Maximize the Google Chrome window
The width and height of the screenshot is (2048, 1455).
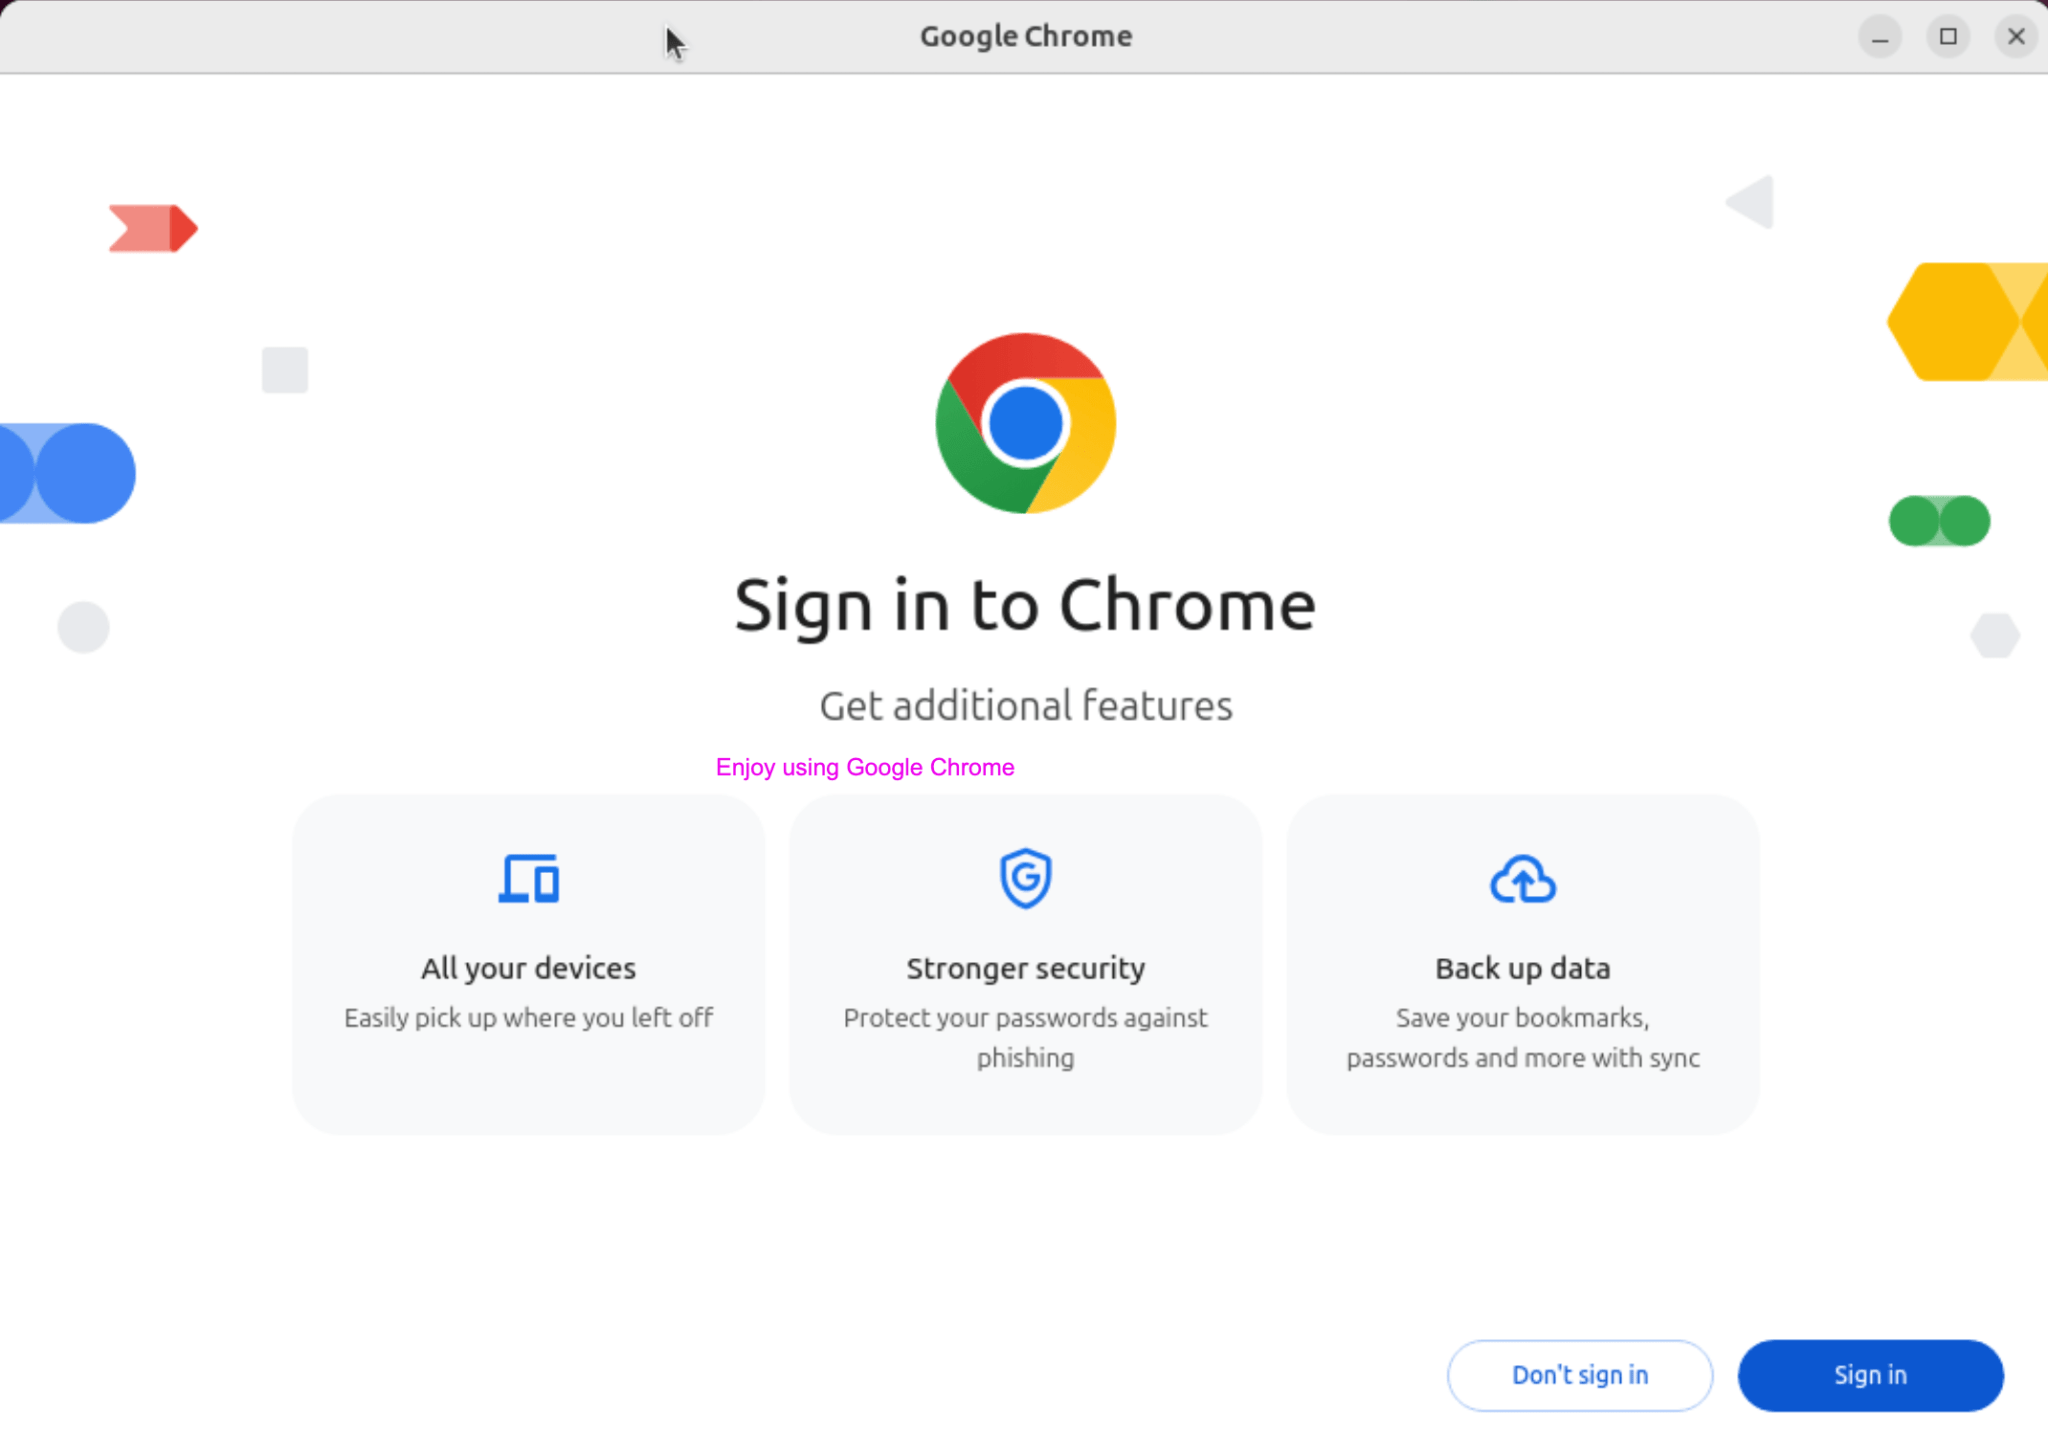[x=1947, y=37]
